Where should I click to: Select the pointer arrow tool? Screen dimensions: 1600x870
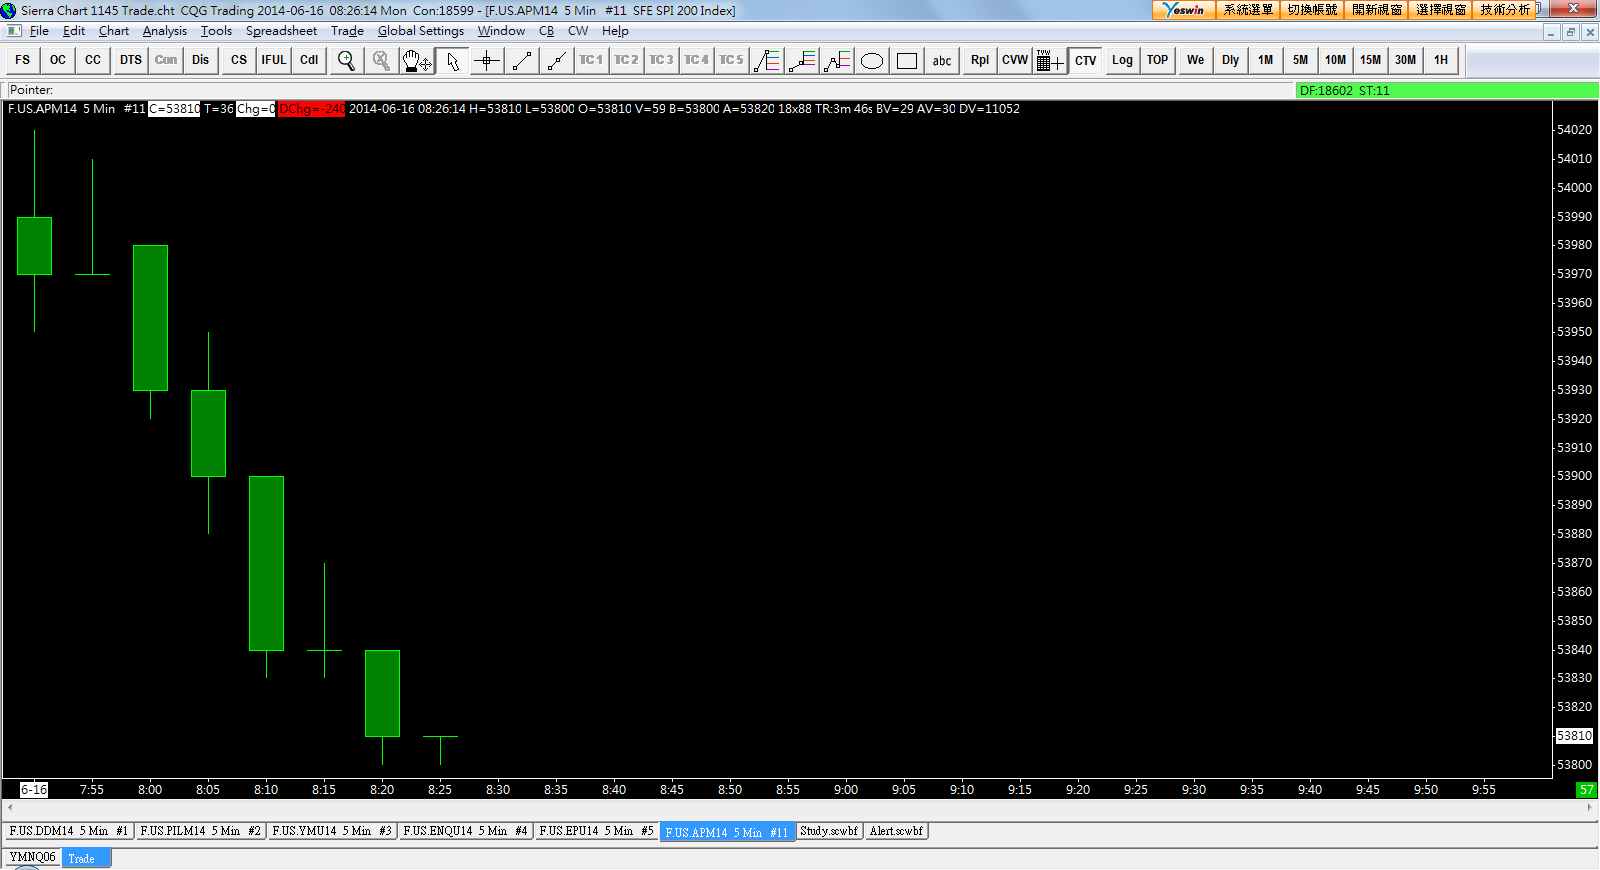(452, 60)
